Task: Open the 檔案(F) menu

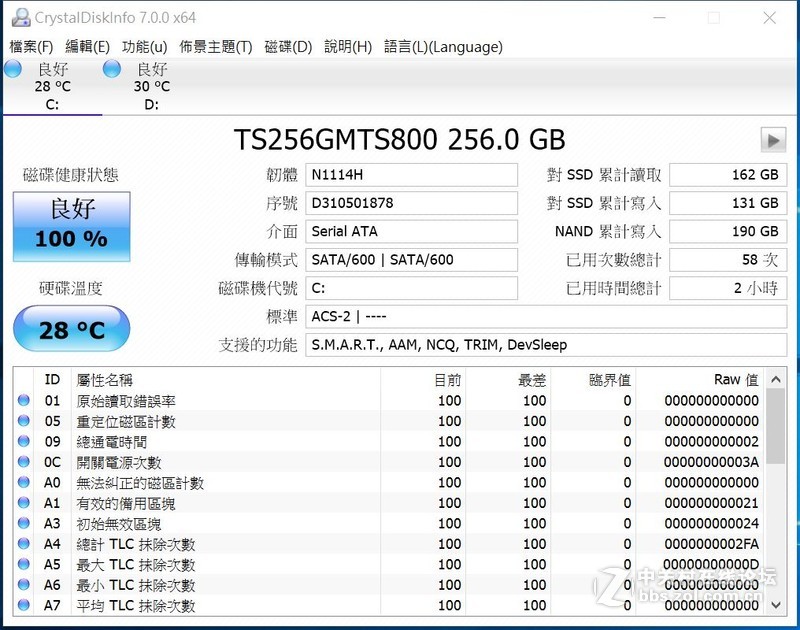Action: pyautogui.click(x=31, y=47)
